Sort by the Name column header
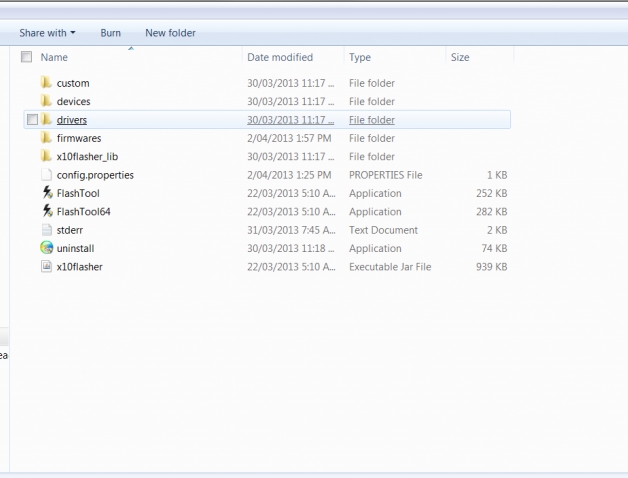628x478 pixels. (x=54, y=57)
